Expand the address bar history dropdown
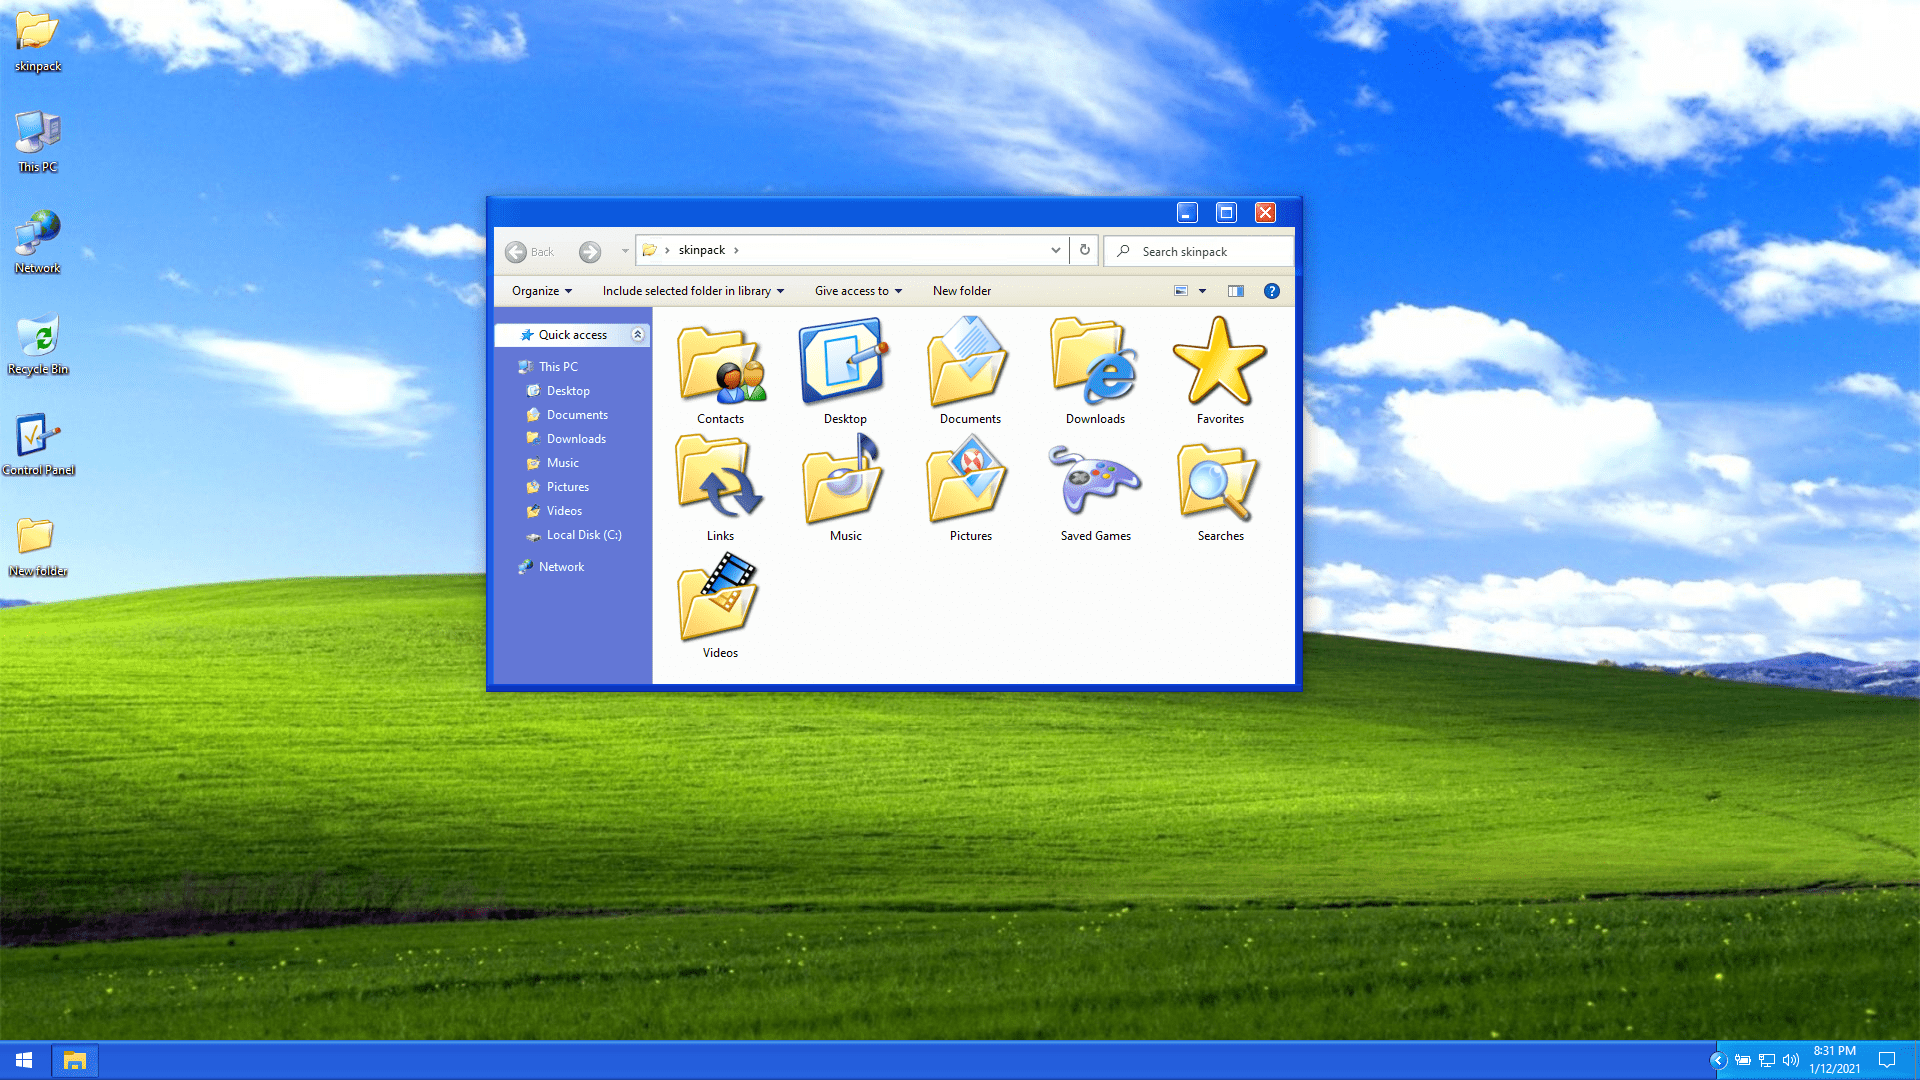The width and height of the screenshot is (1920, 1080). pyautogui.click(x=1055, y=250)
